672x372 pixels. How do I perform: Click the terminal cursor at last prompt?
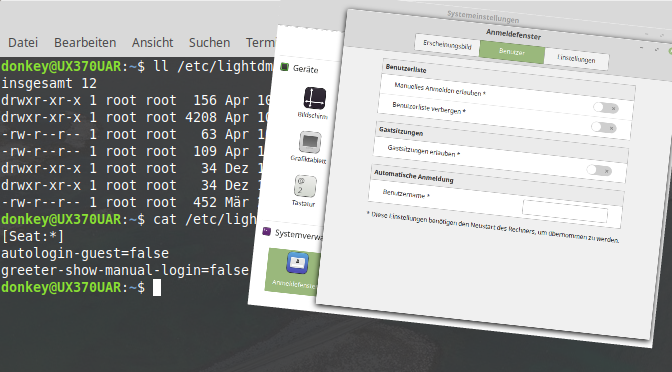[x=157, y=288]
